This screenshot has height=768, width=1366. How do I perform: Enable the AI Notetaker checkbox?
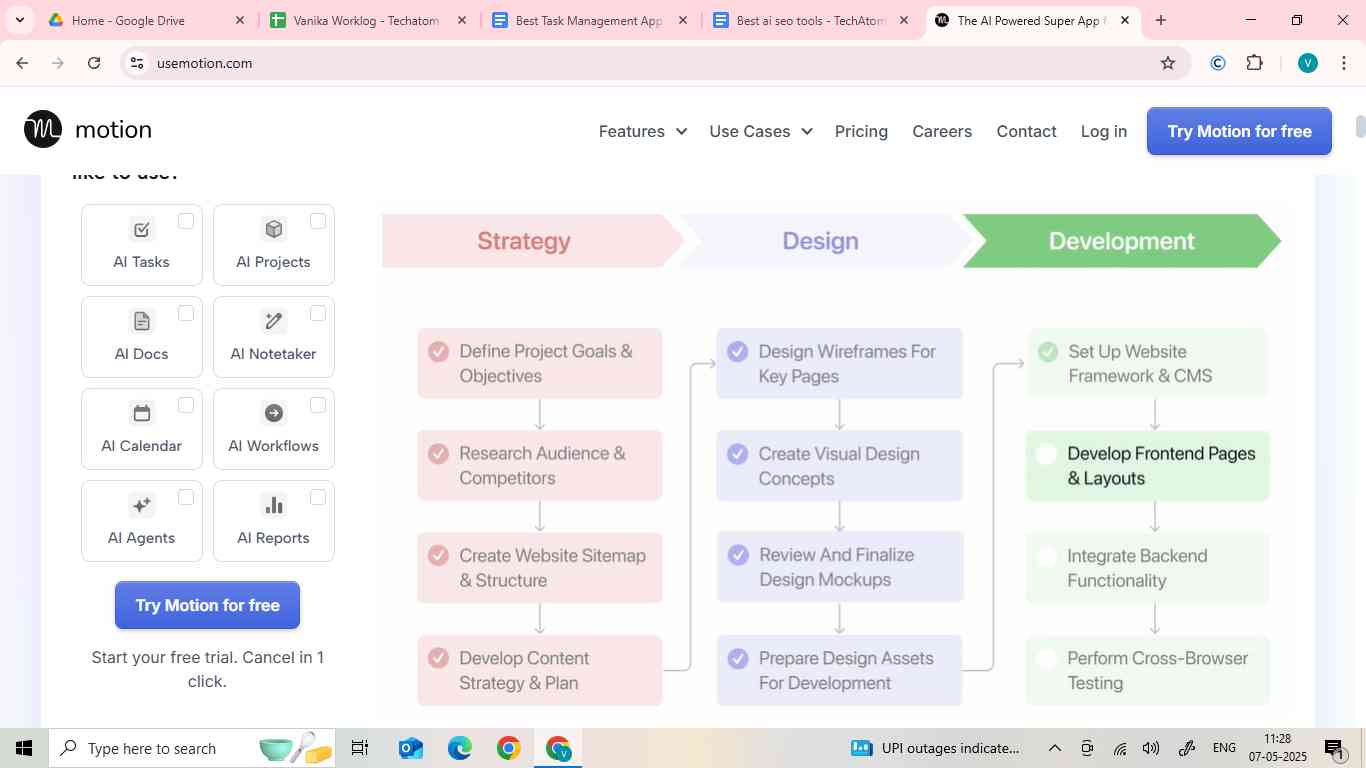click(x=318, y=313)
